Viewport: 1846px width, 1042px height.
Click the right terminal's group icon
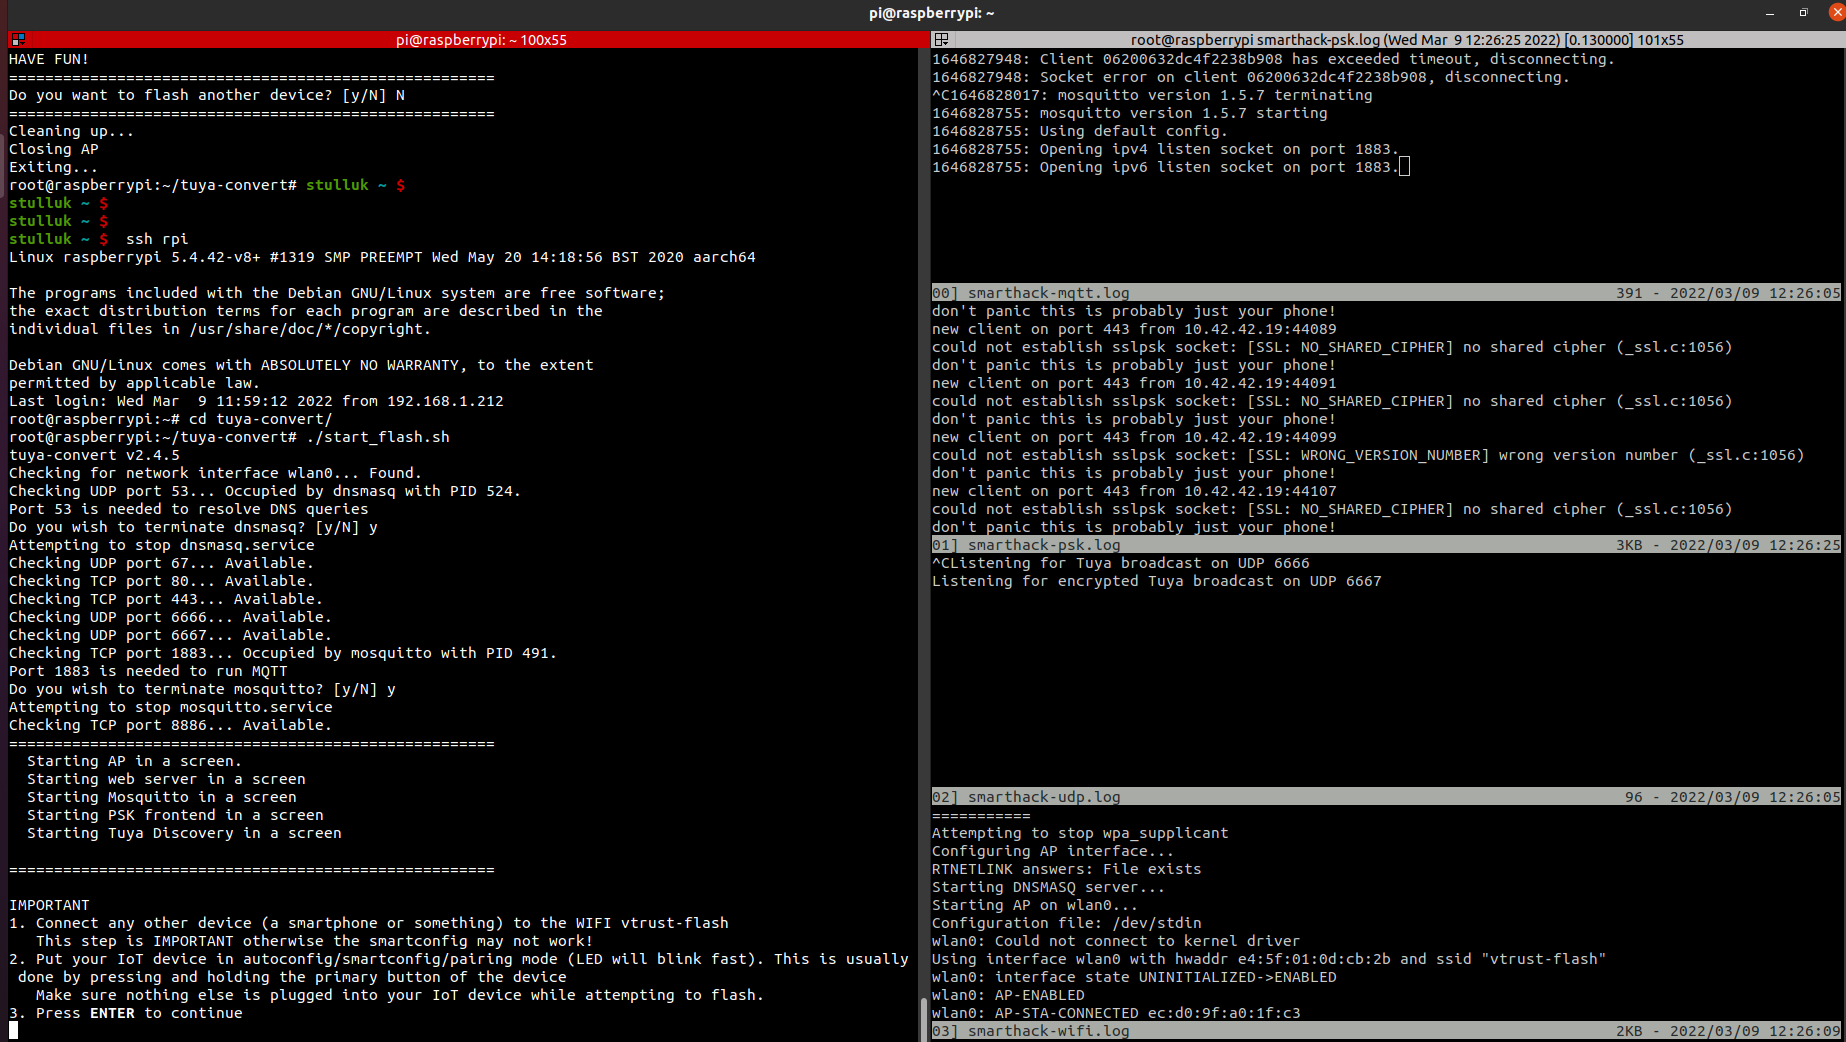(941, 40)
